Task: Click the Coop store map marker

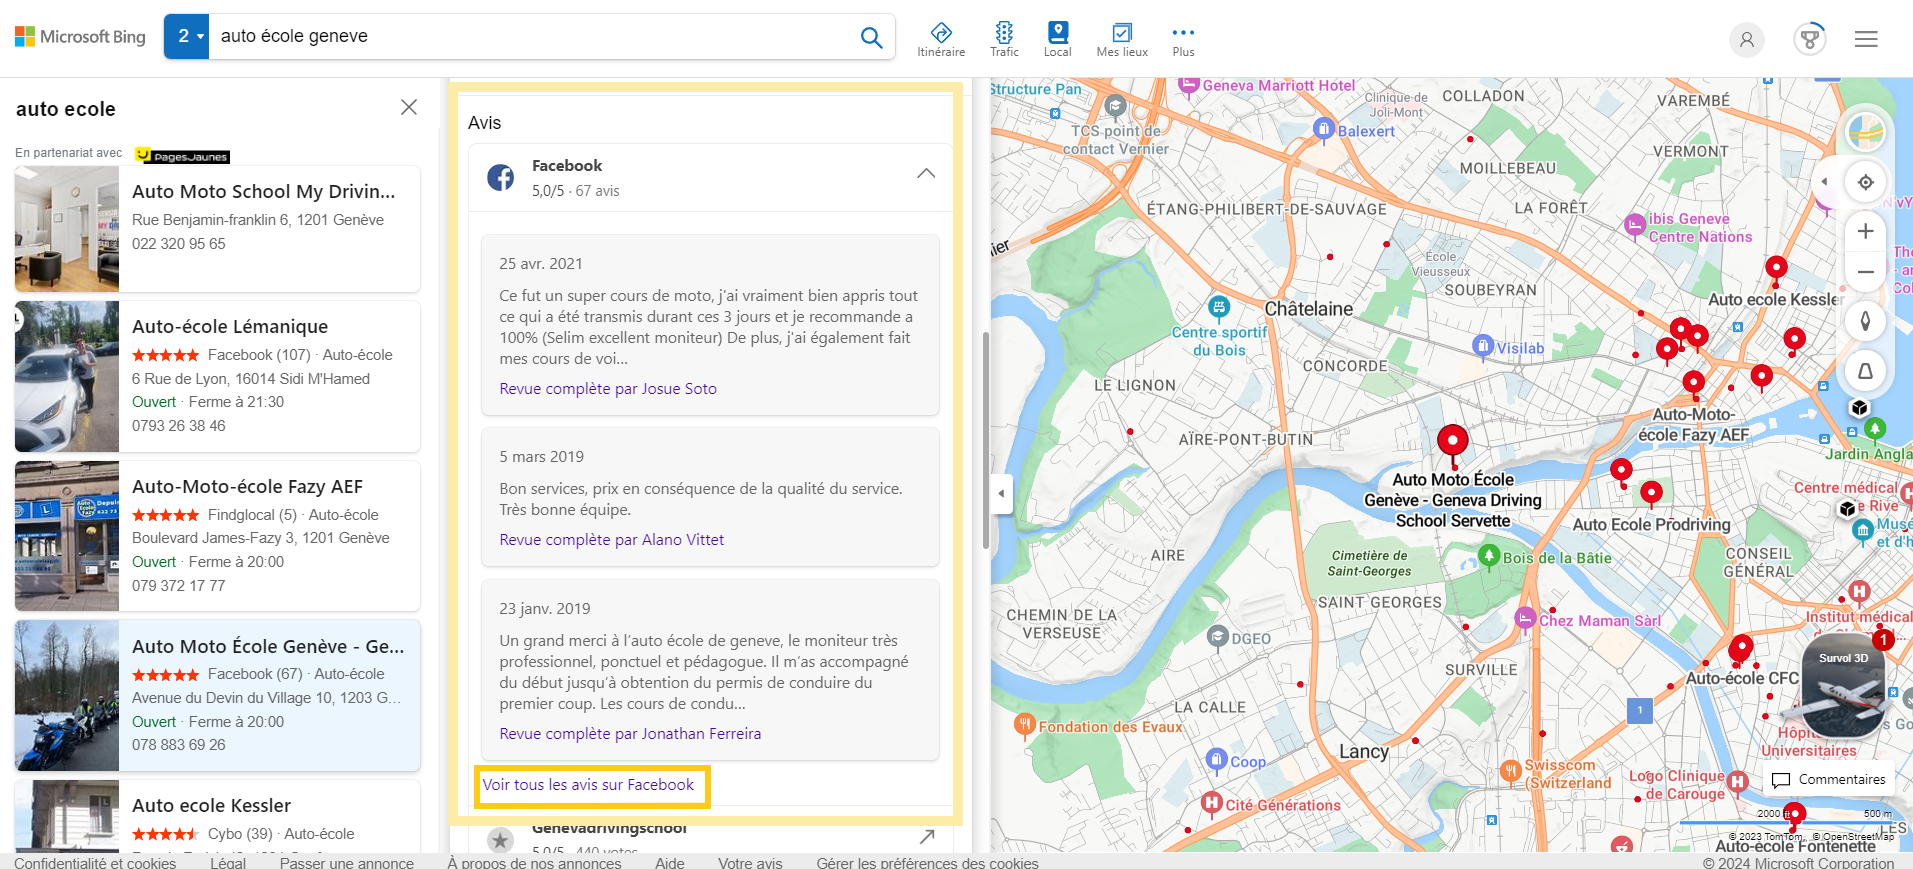Action: (1216, 760)
